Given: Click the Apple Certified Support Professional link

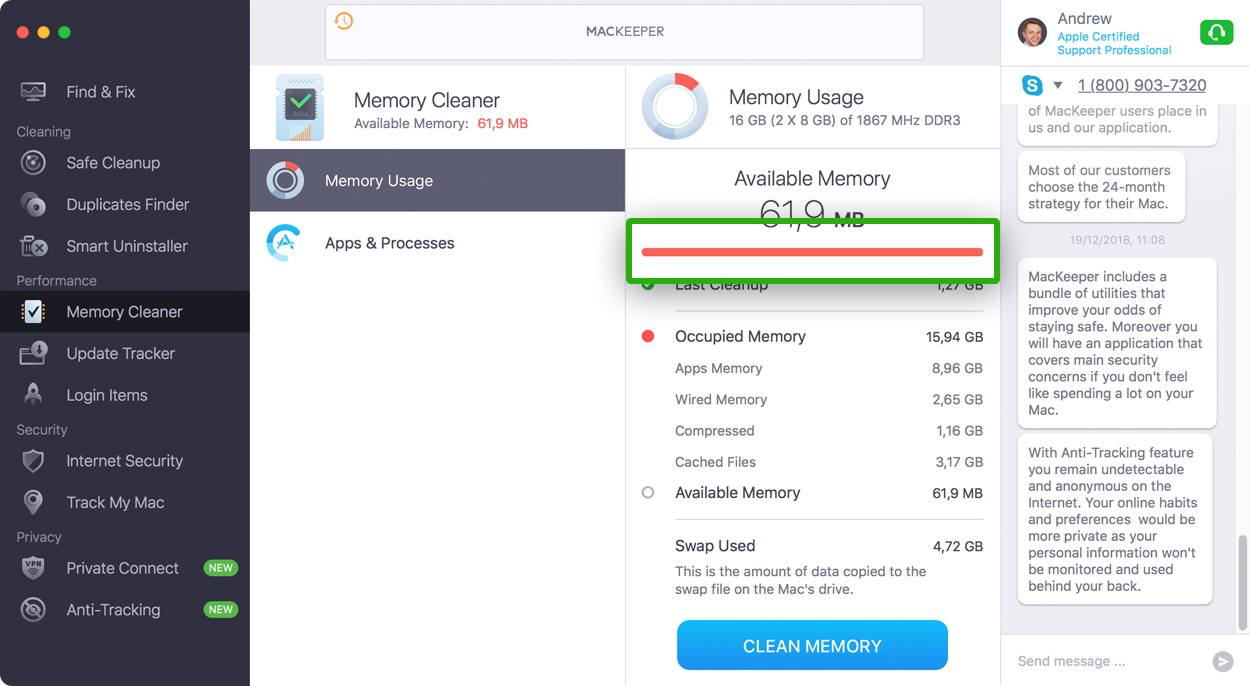Looking at the screenshot, I should (x=1114, y=43).
